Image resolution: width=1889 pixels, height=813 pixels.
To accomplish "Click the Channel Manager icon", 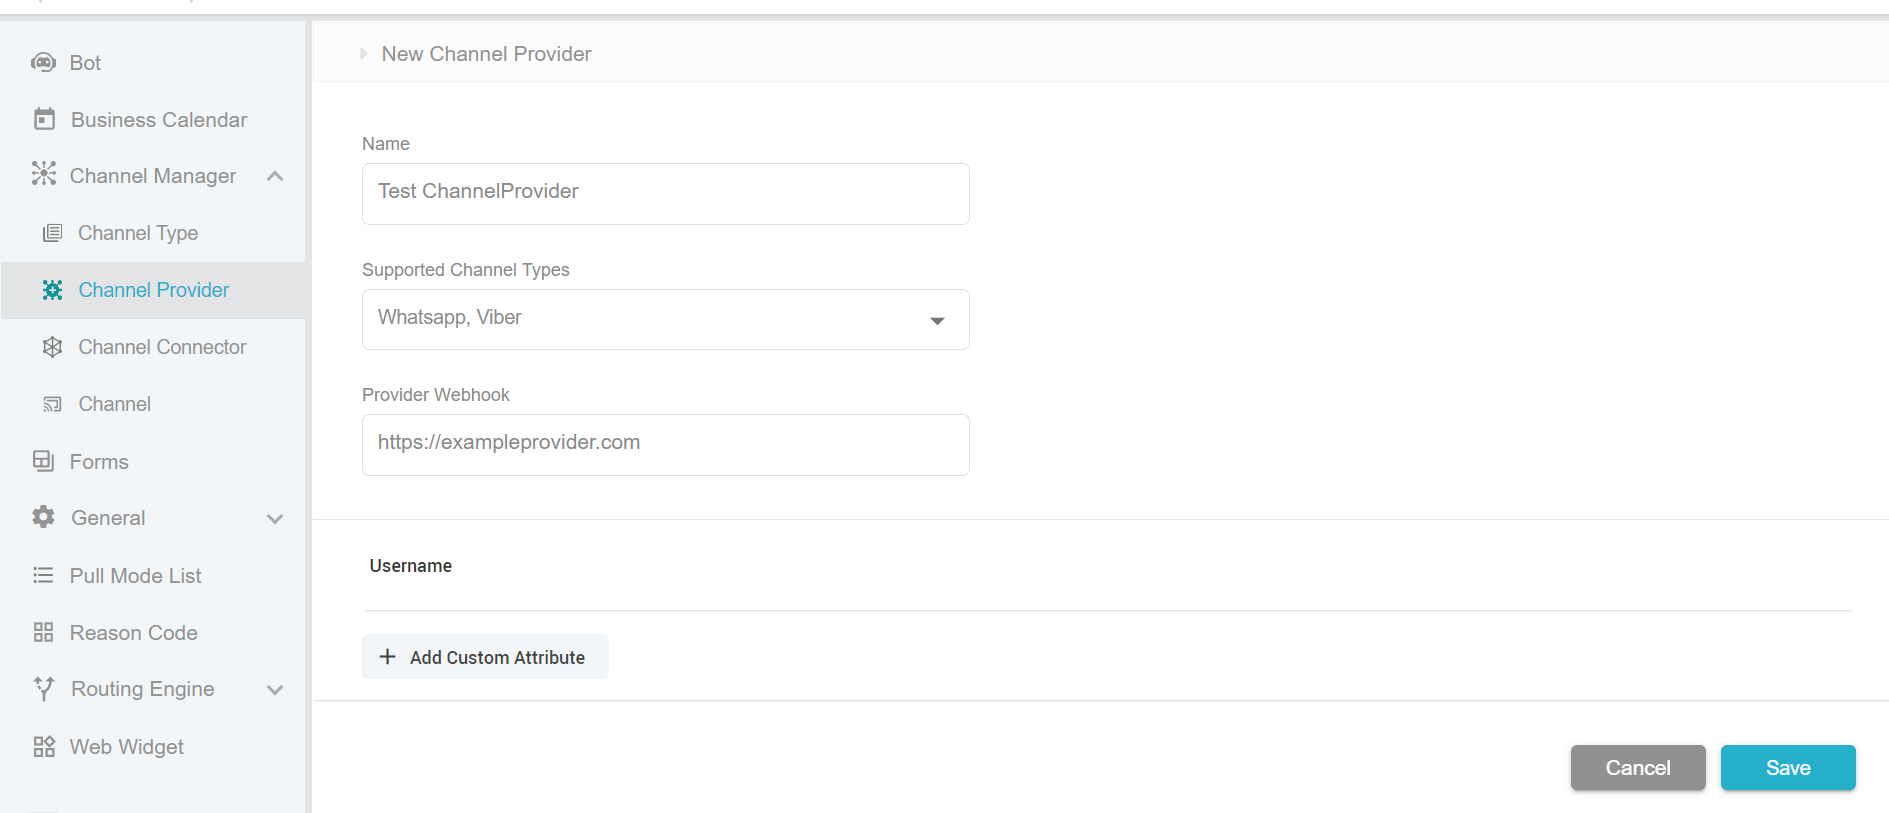I will (42, 175).
